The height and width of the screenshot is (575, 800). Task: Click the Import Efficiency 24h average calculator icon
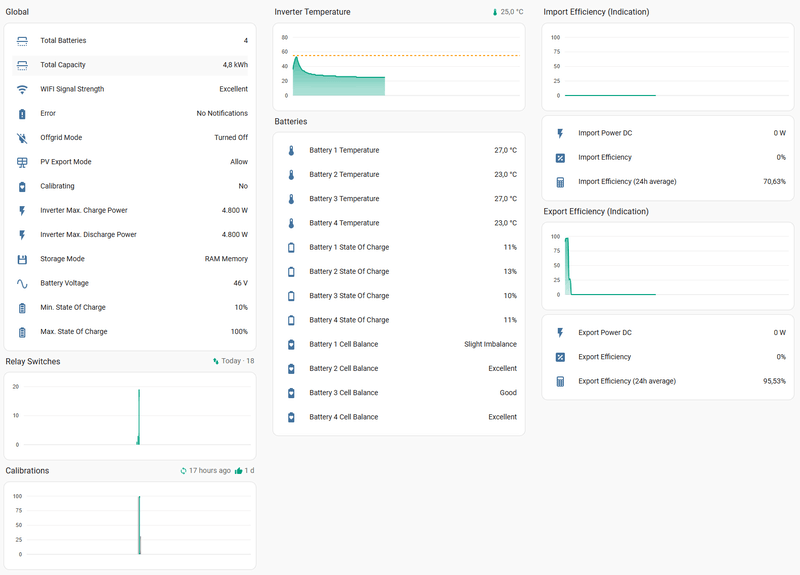tap(560, 182)
